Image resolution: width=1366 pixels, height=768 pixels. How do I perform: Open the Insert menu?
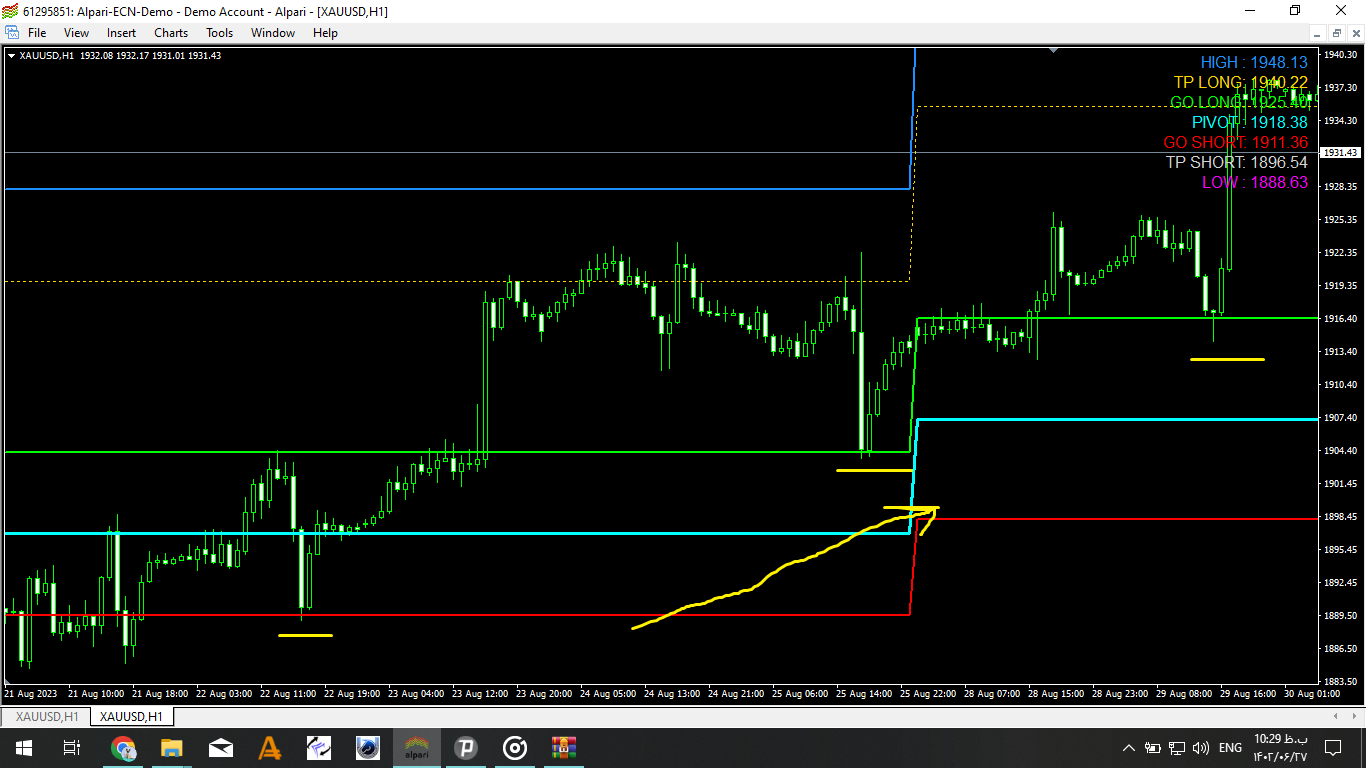[122, 33]
